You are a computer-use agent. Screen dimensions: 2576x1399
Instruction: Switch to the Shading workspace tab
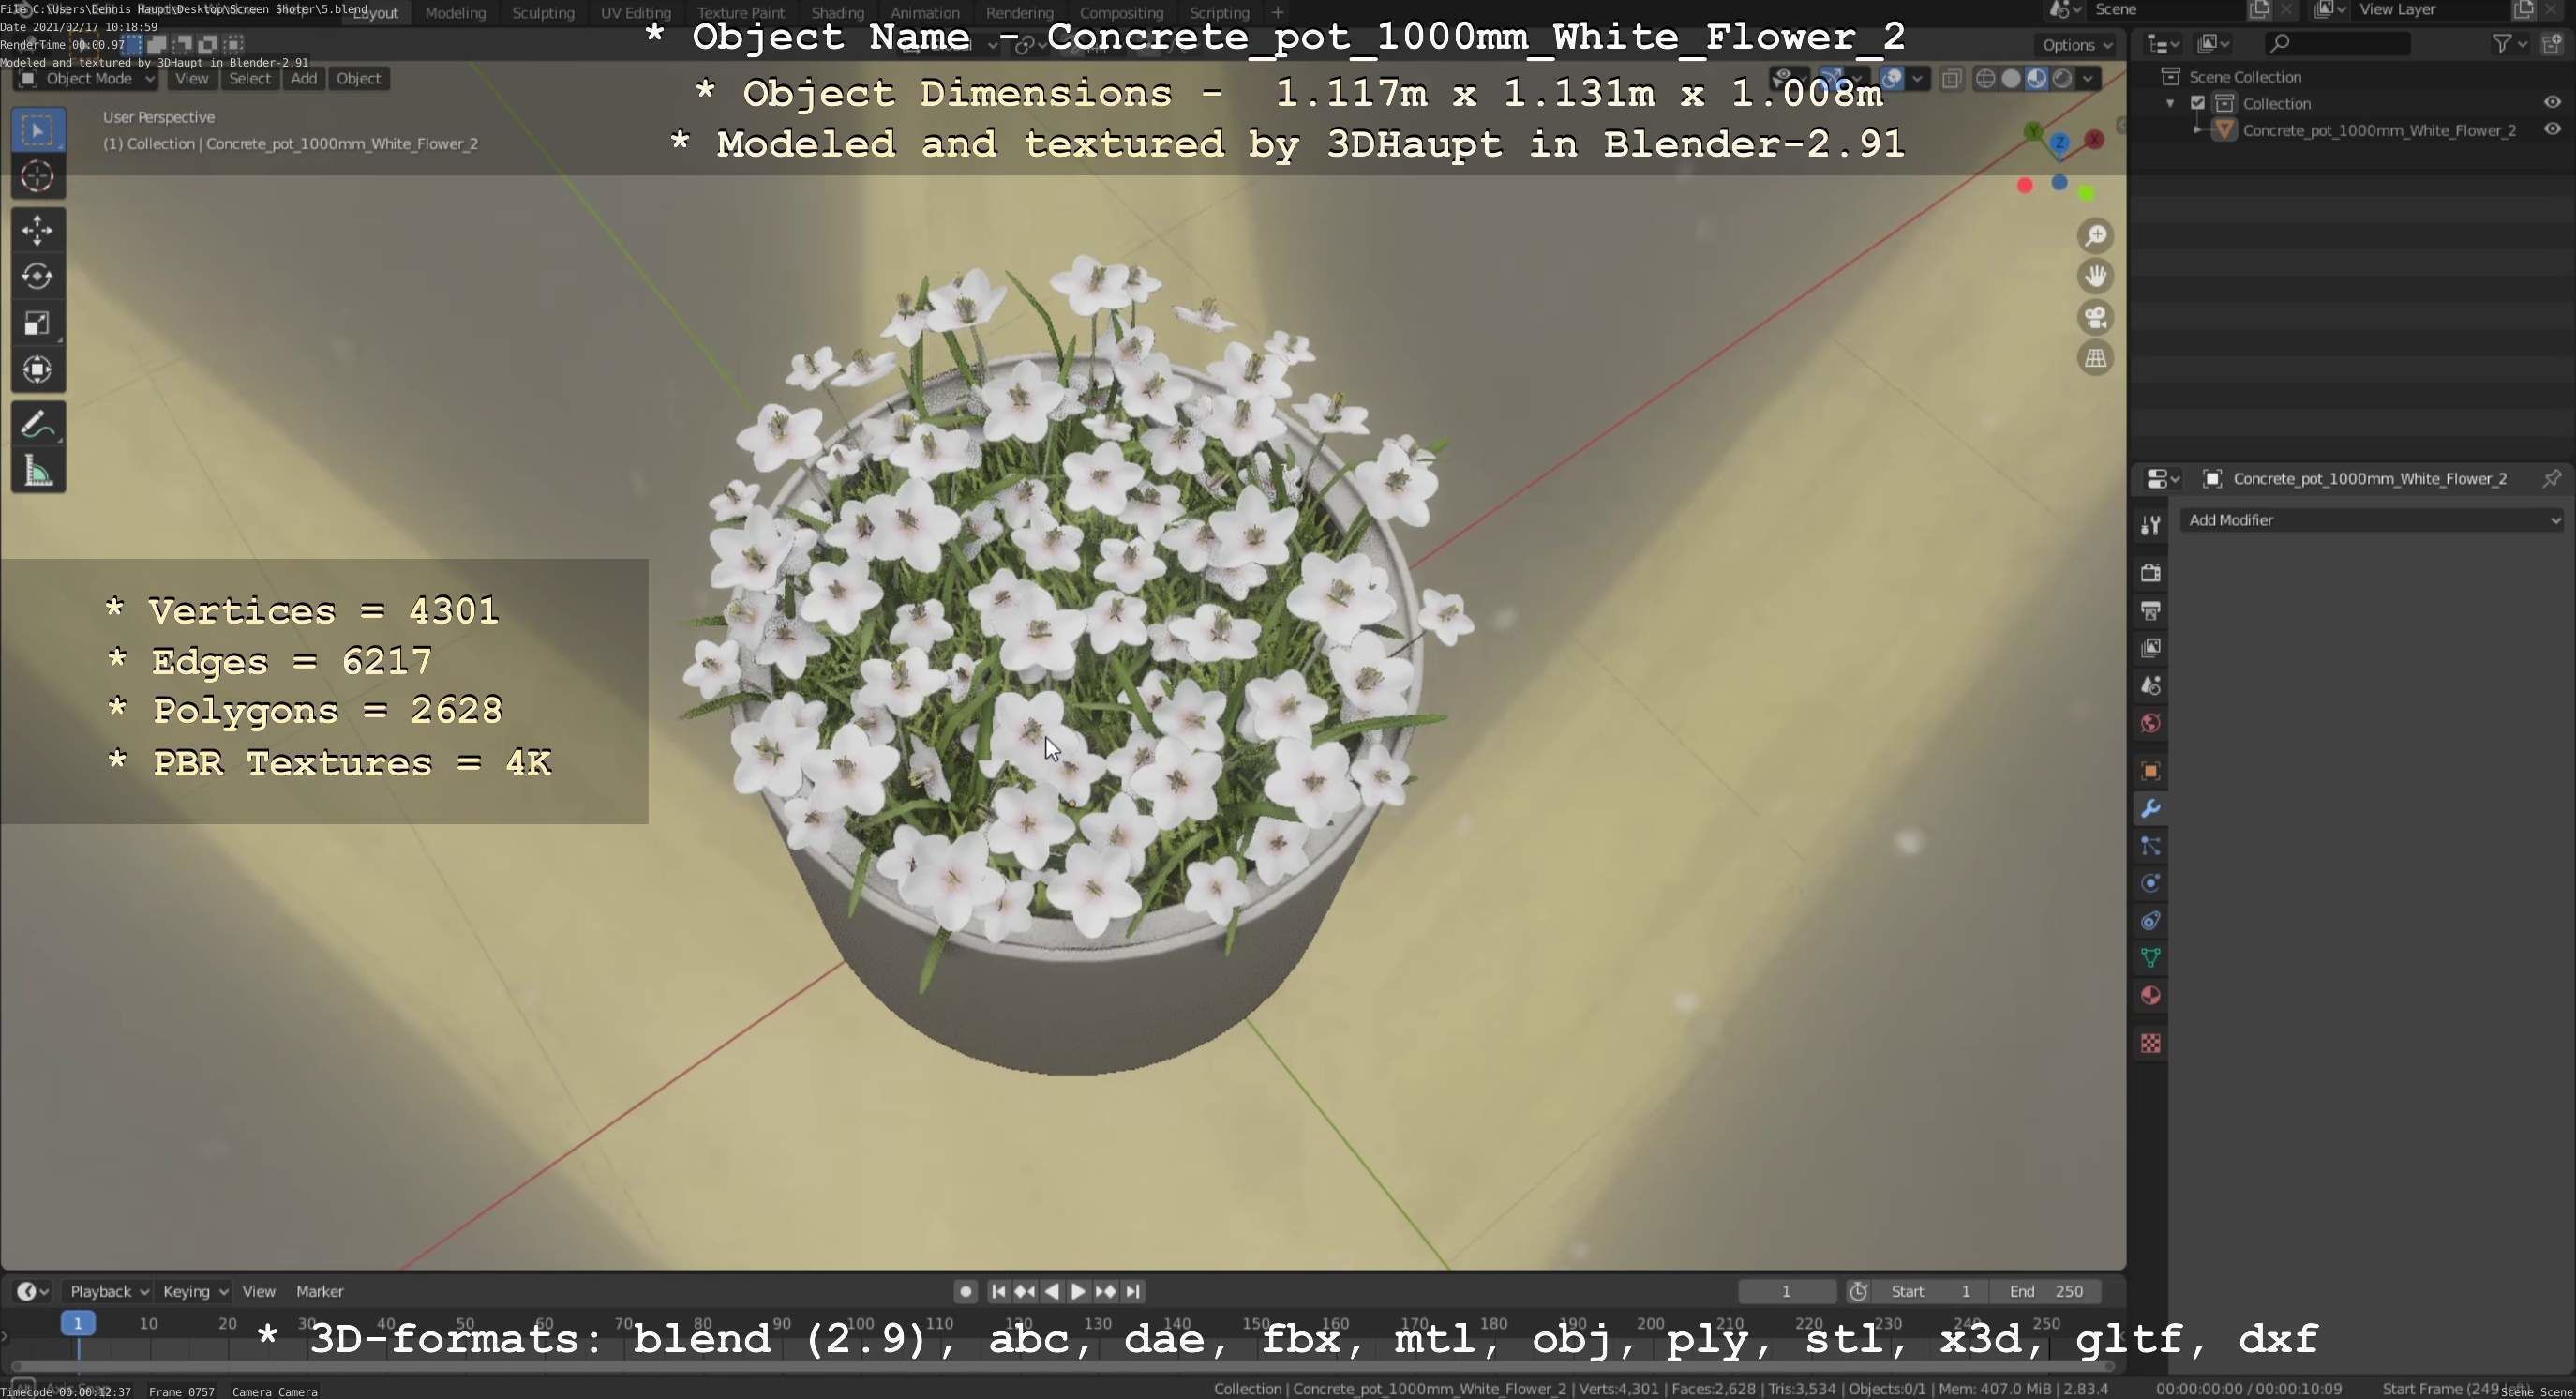[837, 13]
